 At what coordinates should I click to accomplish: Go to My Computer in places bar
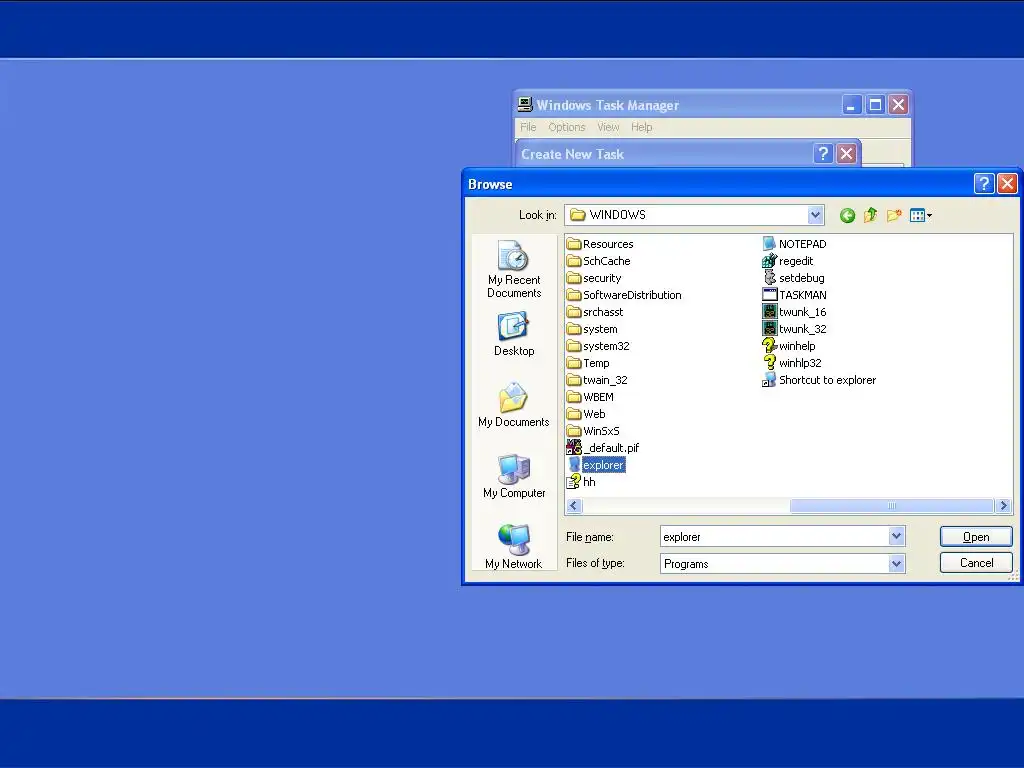[514, 476]
